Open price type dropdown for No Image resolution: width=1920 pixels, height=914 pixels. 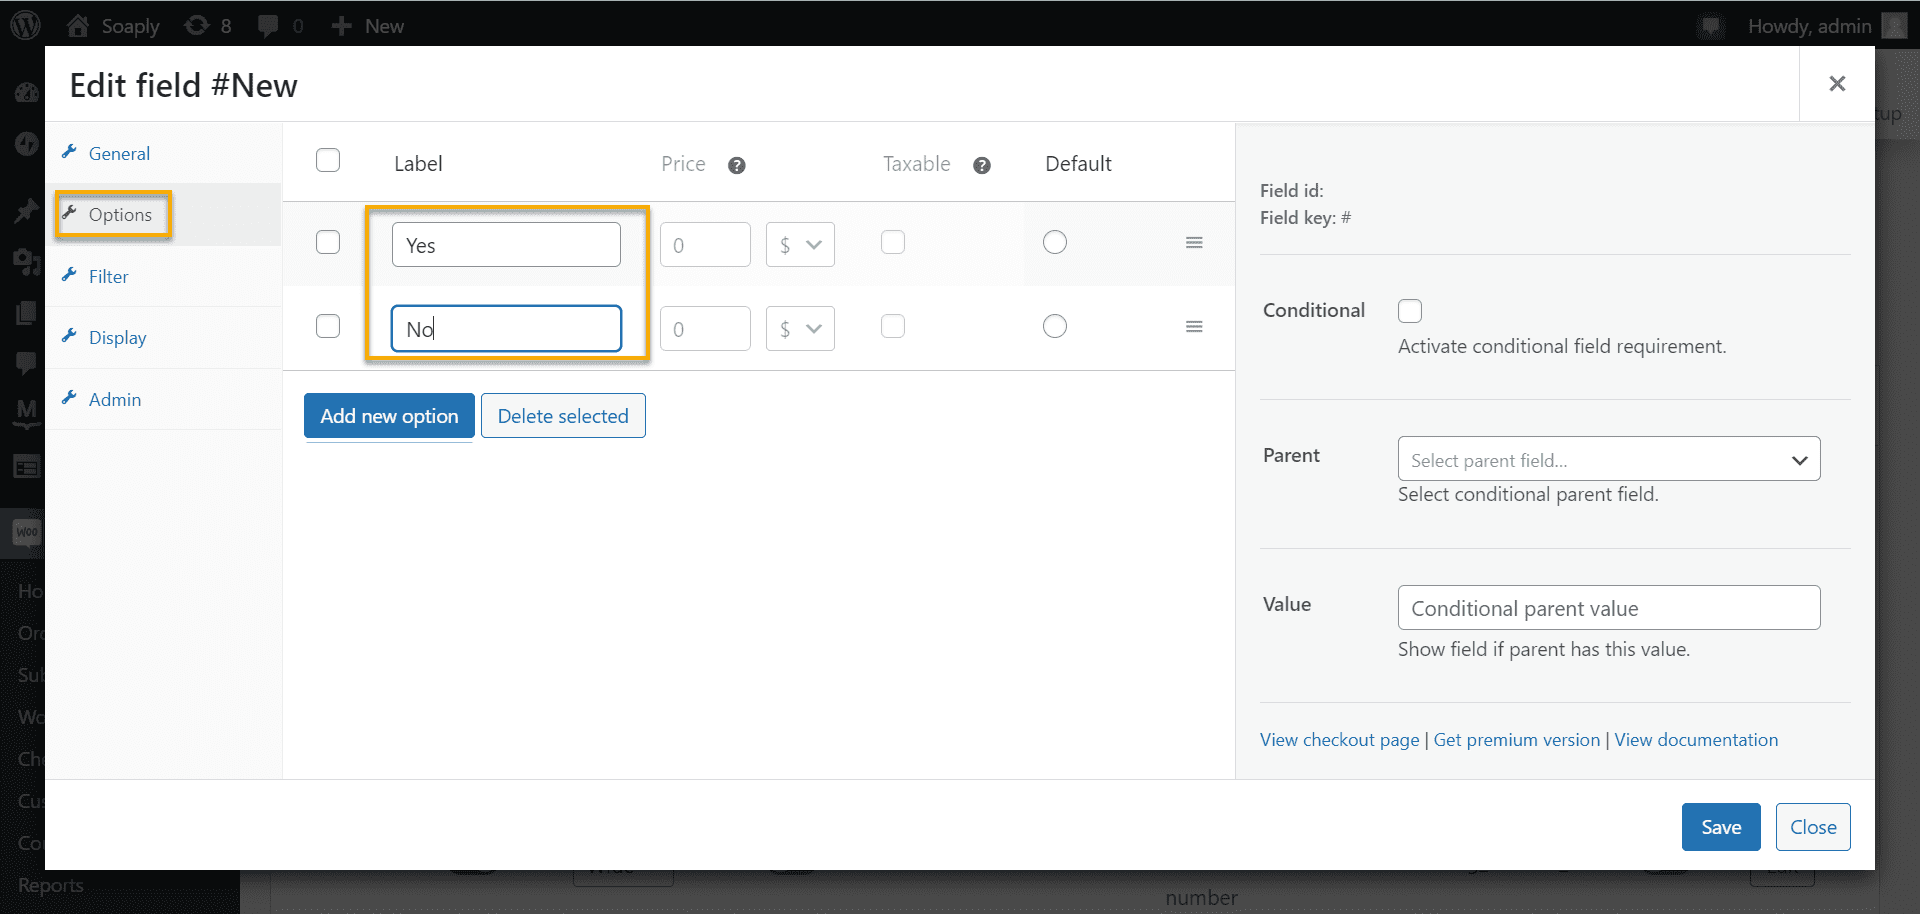[x=800, y=329]
